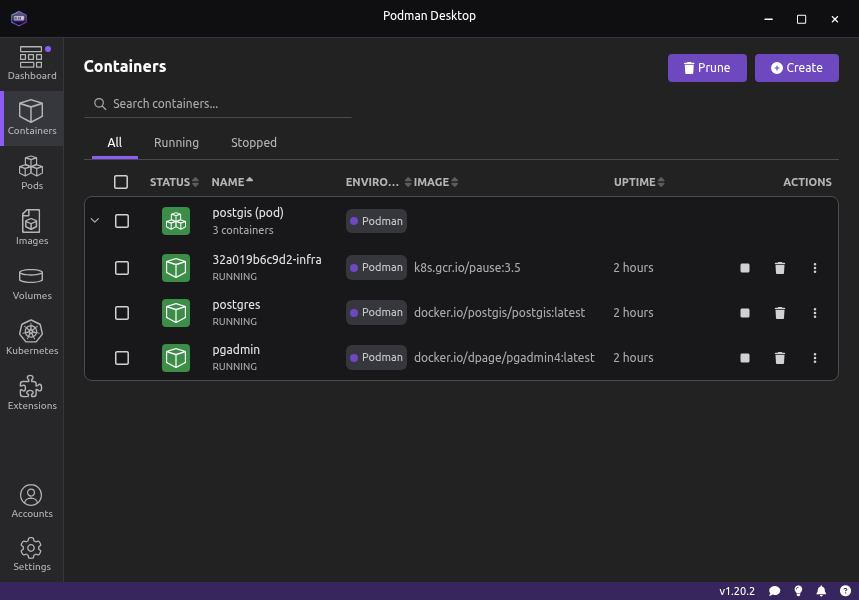Open the Images section
The height and width of the screenshot is (600, 859).
[32, 228]
